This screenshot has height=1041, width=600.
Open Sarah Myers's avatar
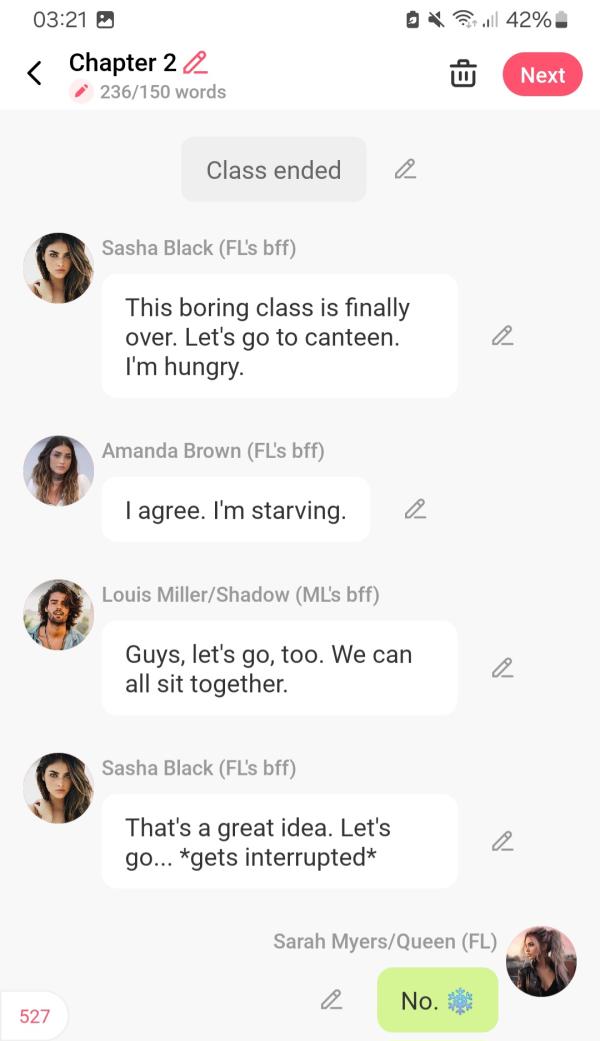(541, 961)
